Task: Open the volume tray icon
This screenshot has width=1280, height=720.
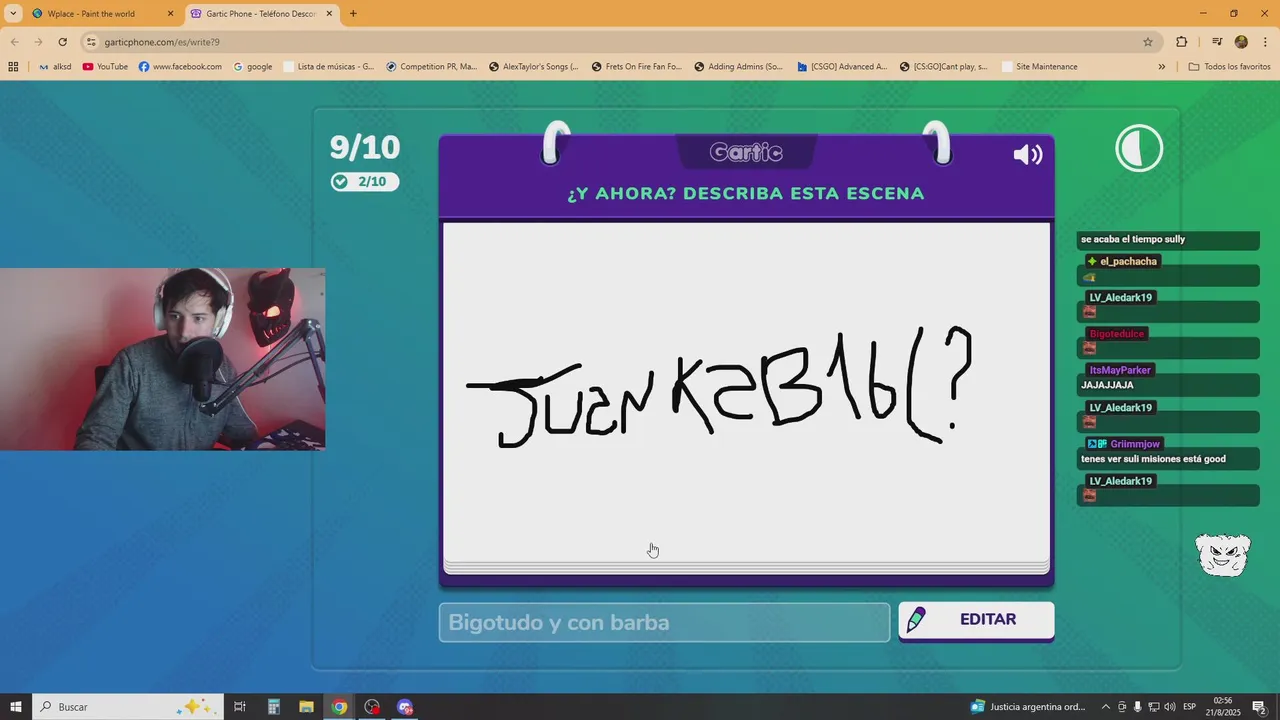Action: coord(1170,707)
